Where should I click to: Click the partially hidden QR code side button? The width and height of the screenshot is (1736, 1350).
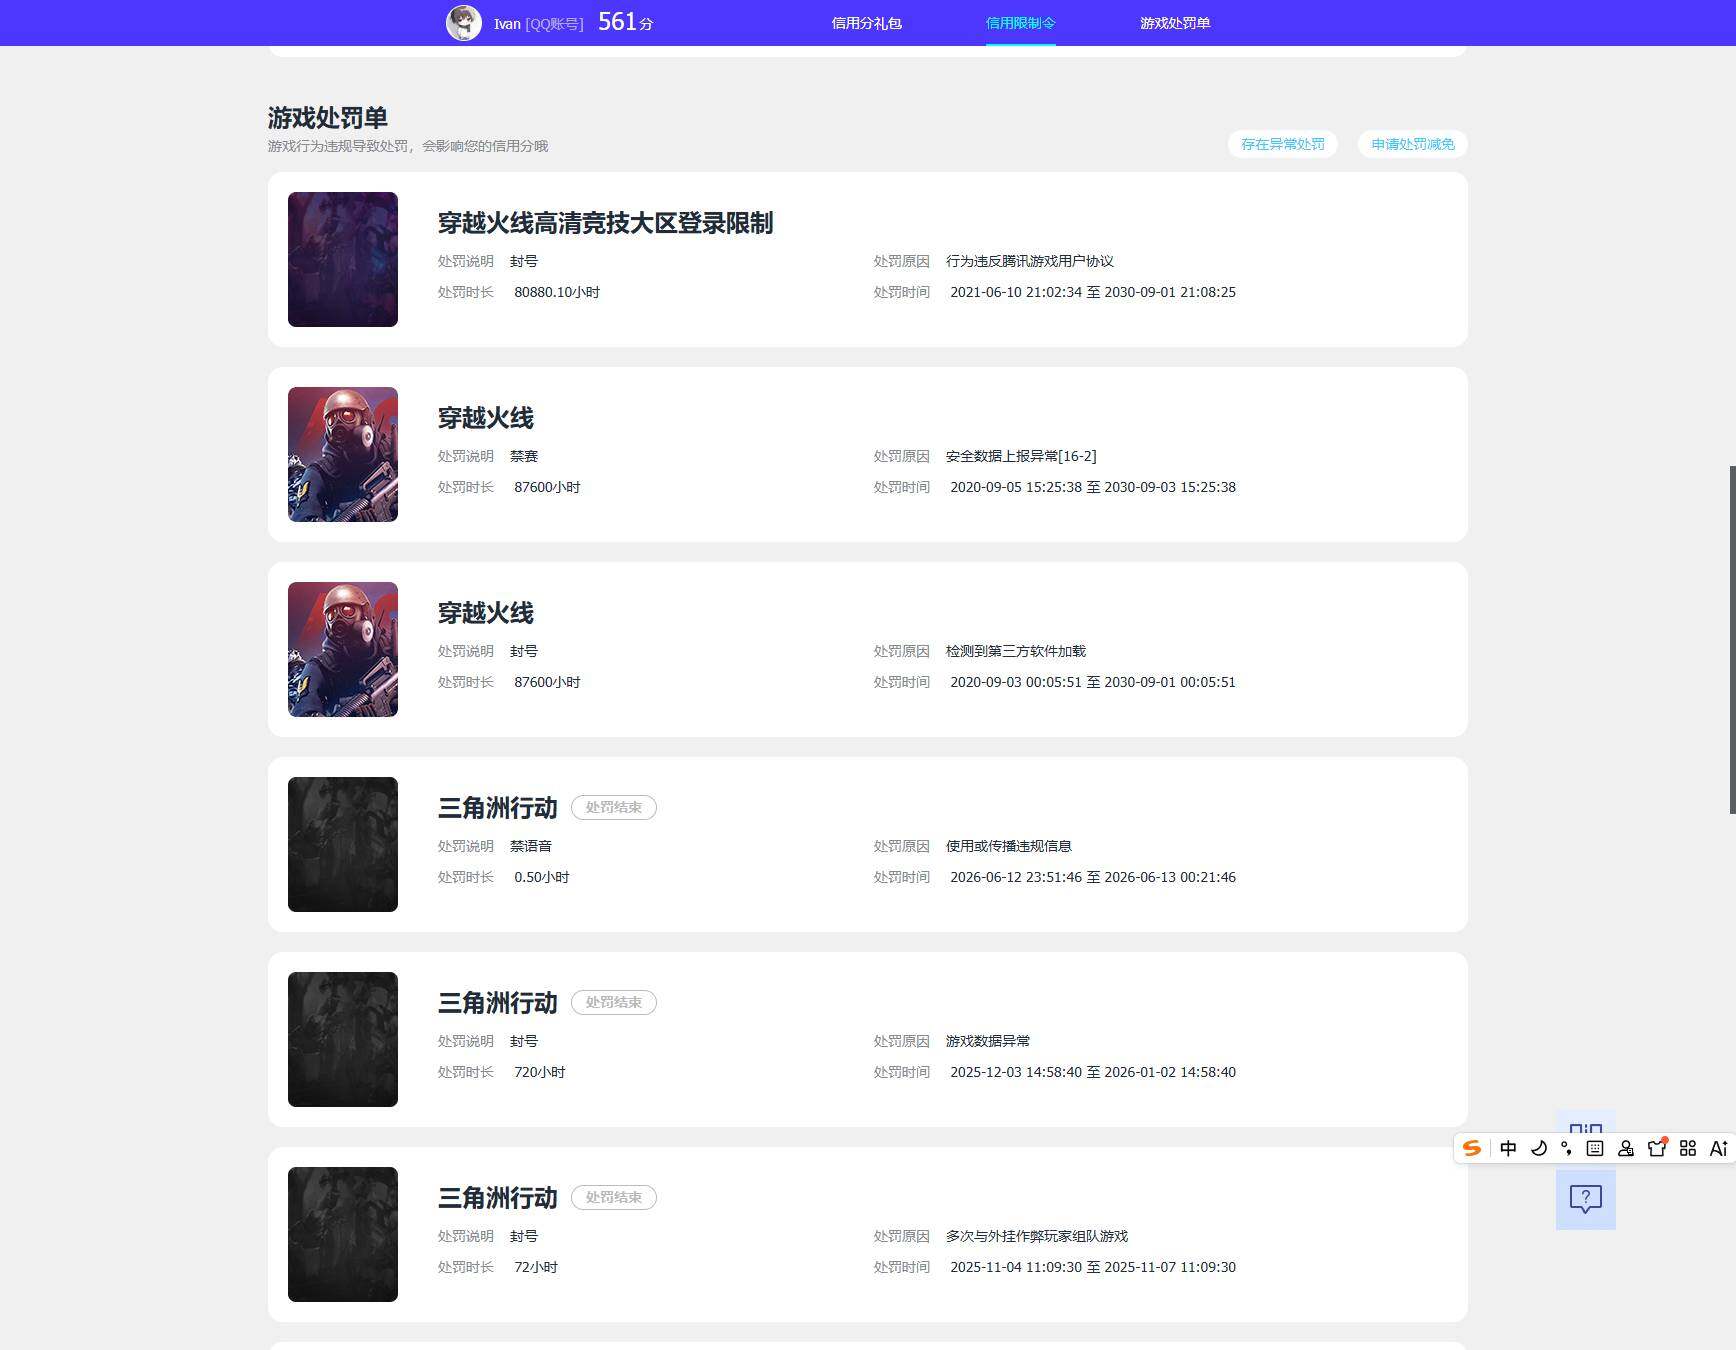tap(1585, 1123)
